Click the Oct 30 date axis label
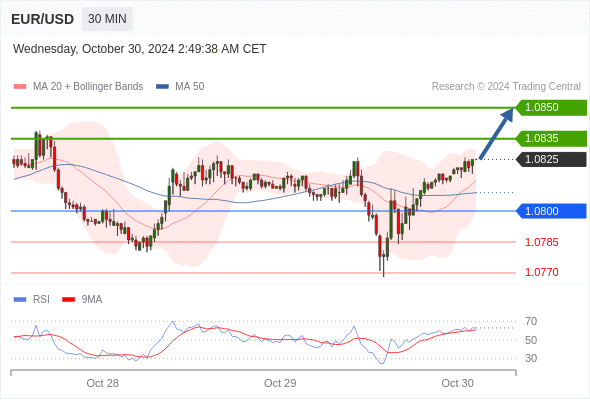Image resolution: width=590 pixels, height=400 pixels. click(458, 383)
